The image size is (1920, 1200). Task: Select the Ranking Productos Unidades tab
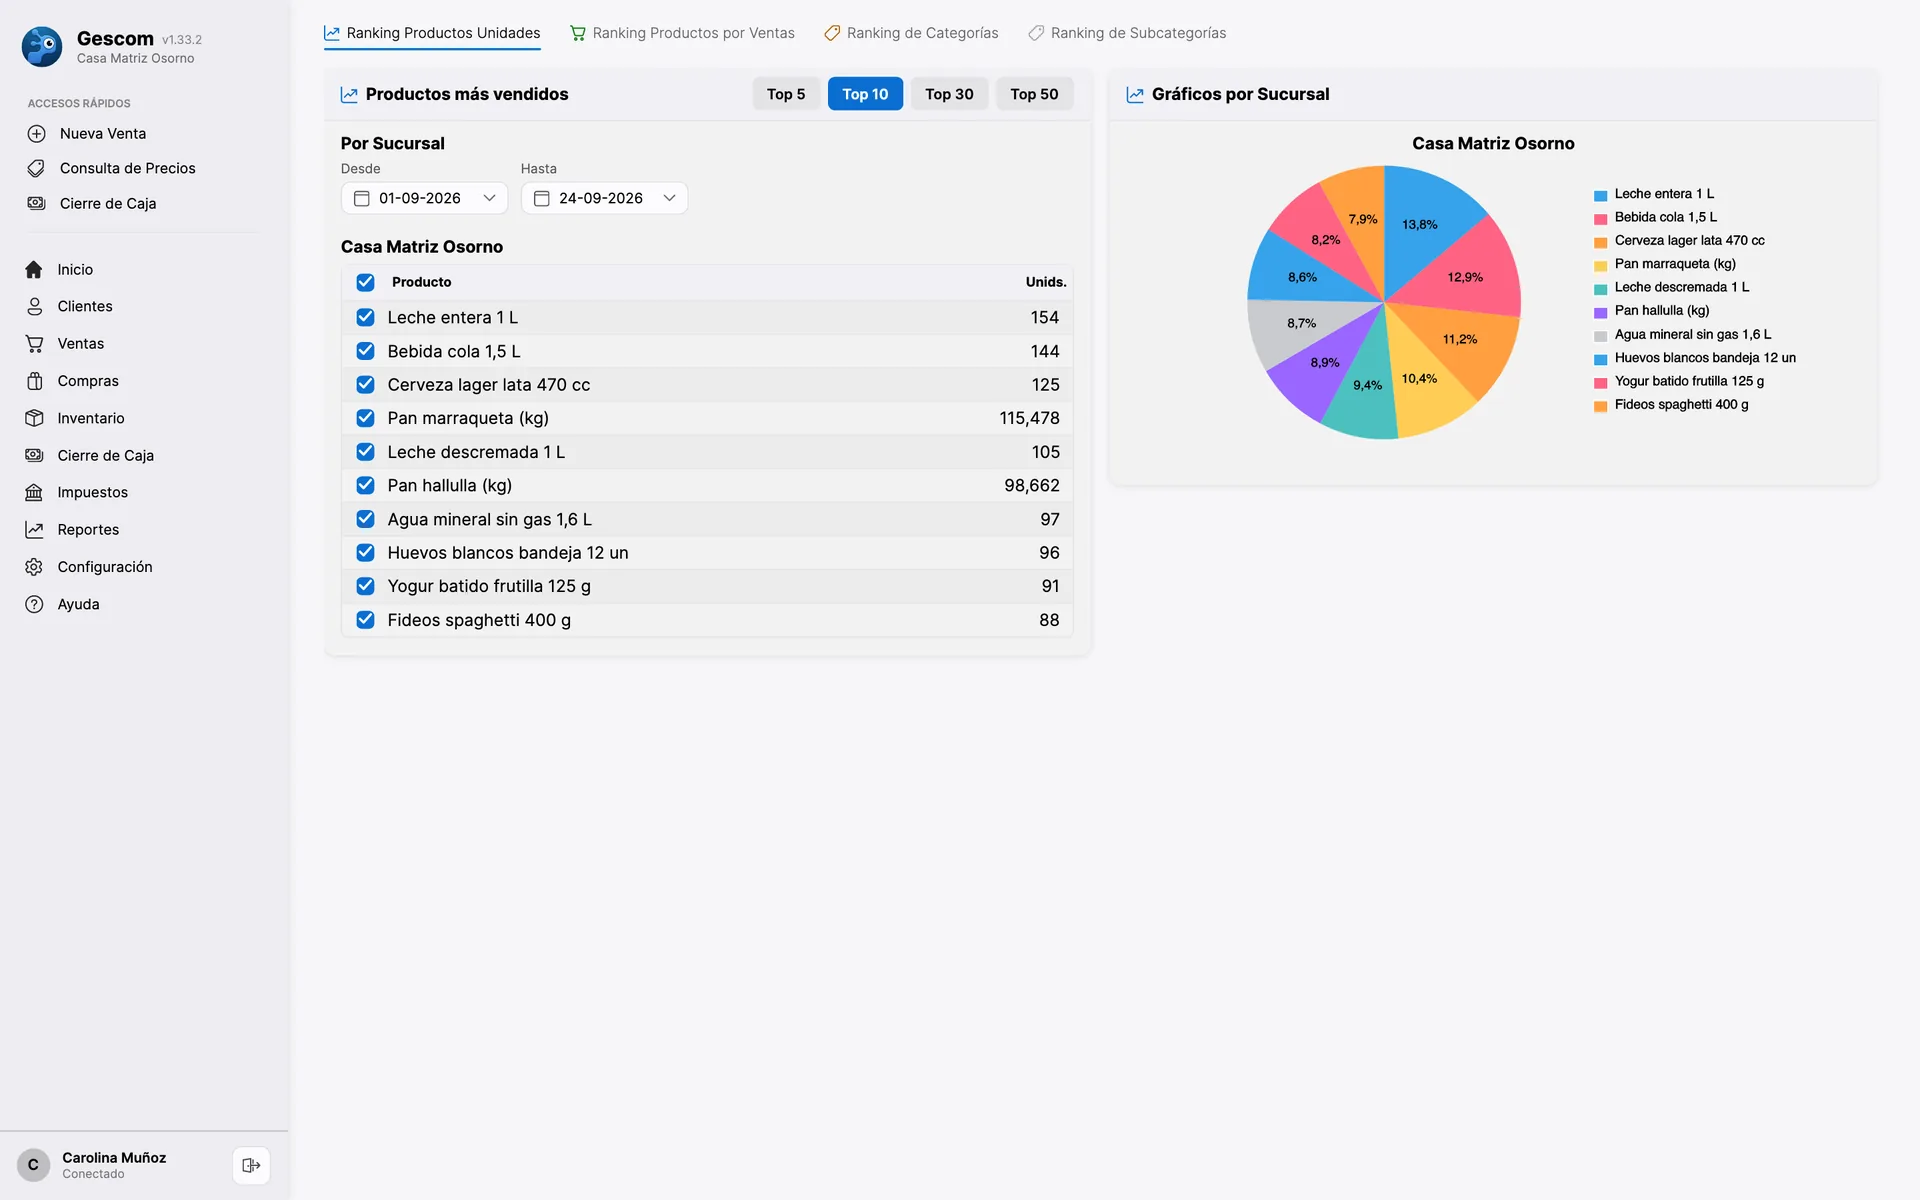(432, 33)
